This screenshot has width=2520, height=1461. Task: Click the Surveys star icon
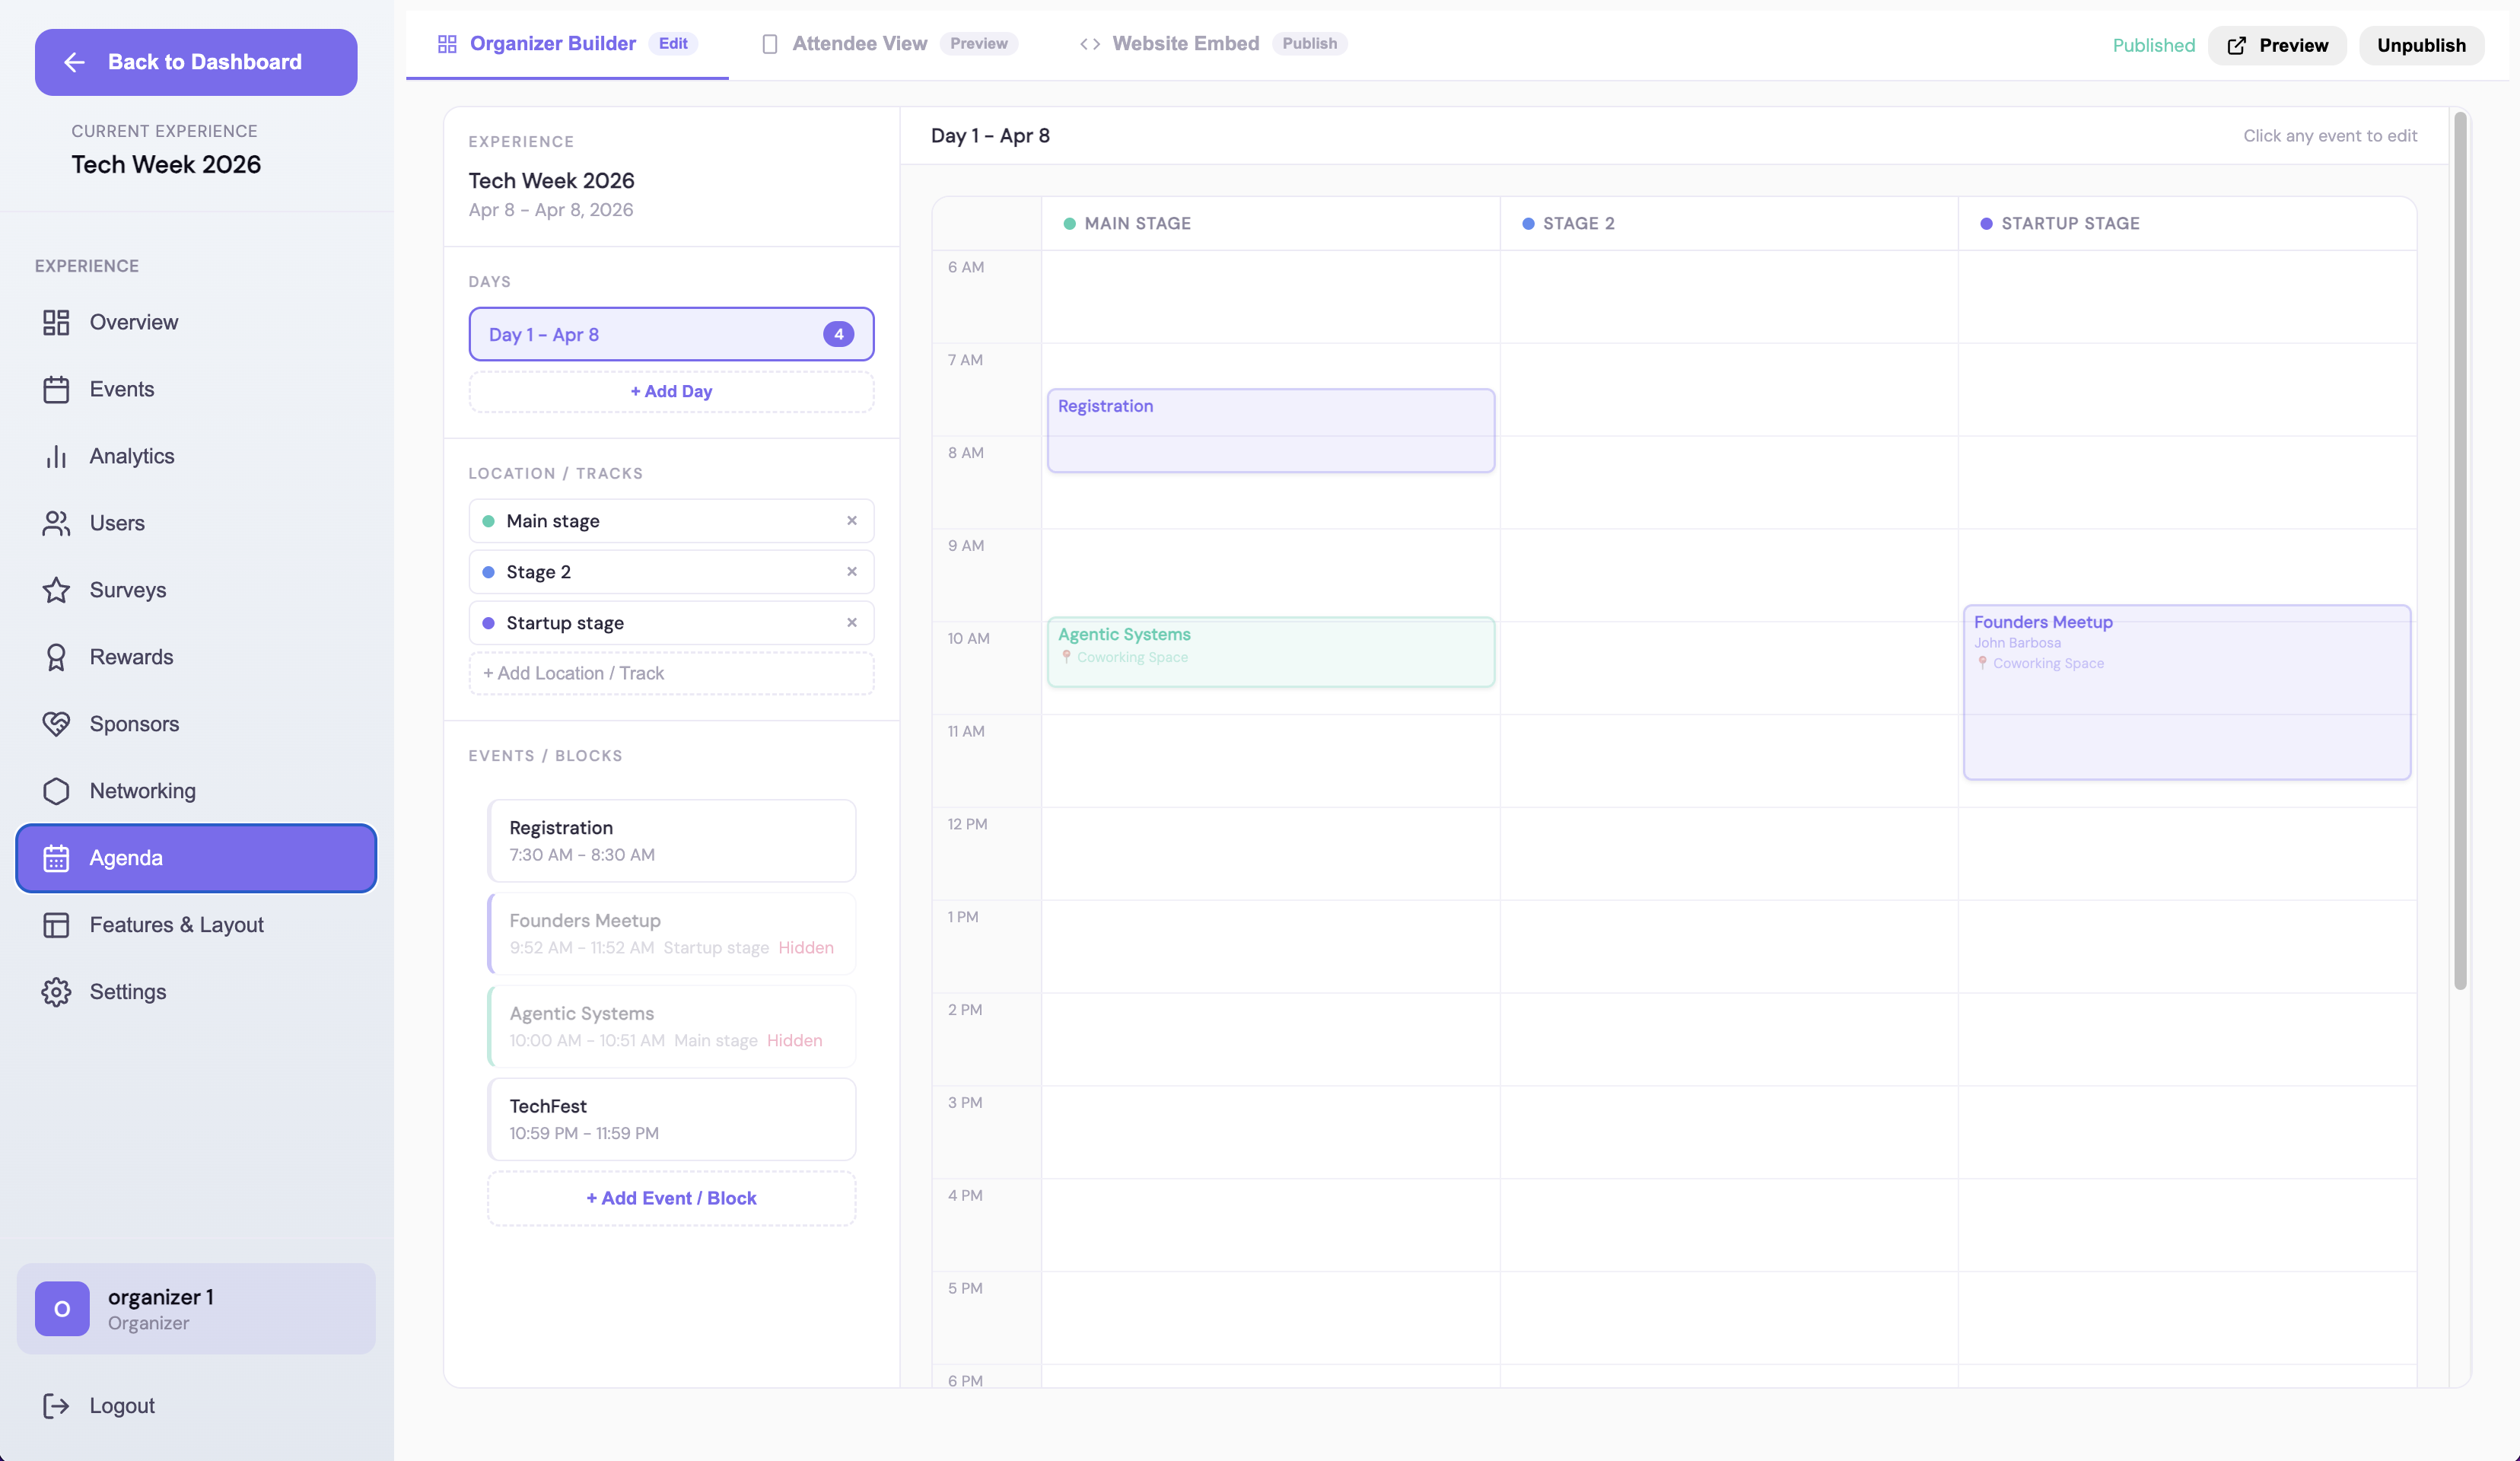tap(56, 590)
